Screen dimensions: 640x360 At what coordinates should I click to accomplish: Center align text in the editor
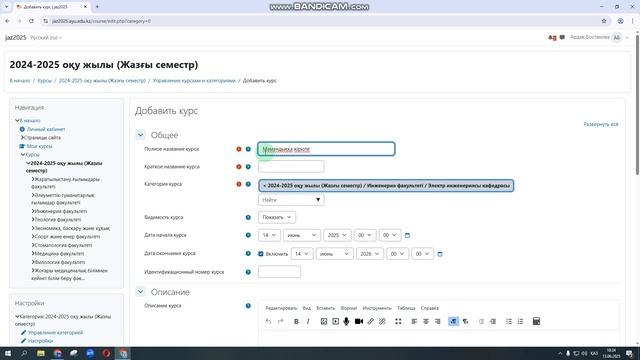coord(426,322)
